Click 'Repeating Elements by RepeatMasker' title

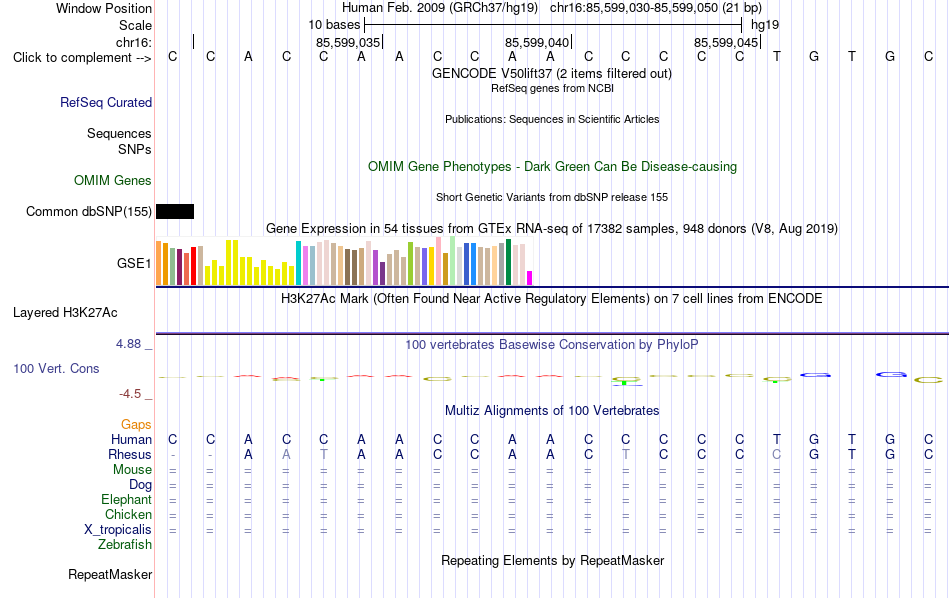click(553, 560)
